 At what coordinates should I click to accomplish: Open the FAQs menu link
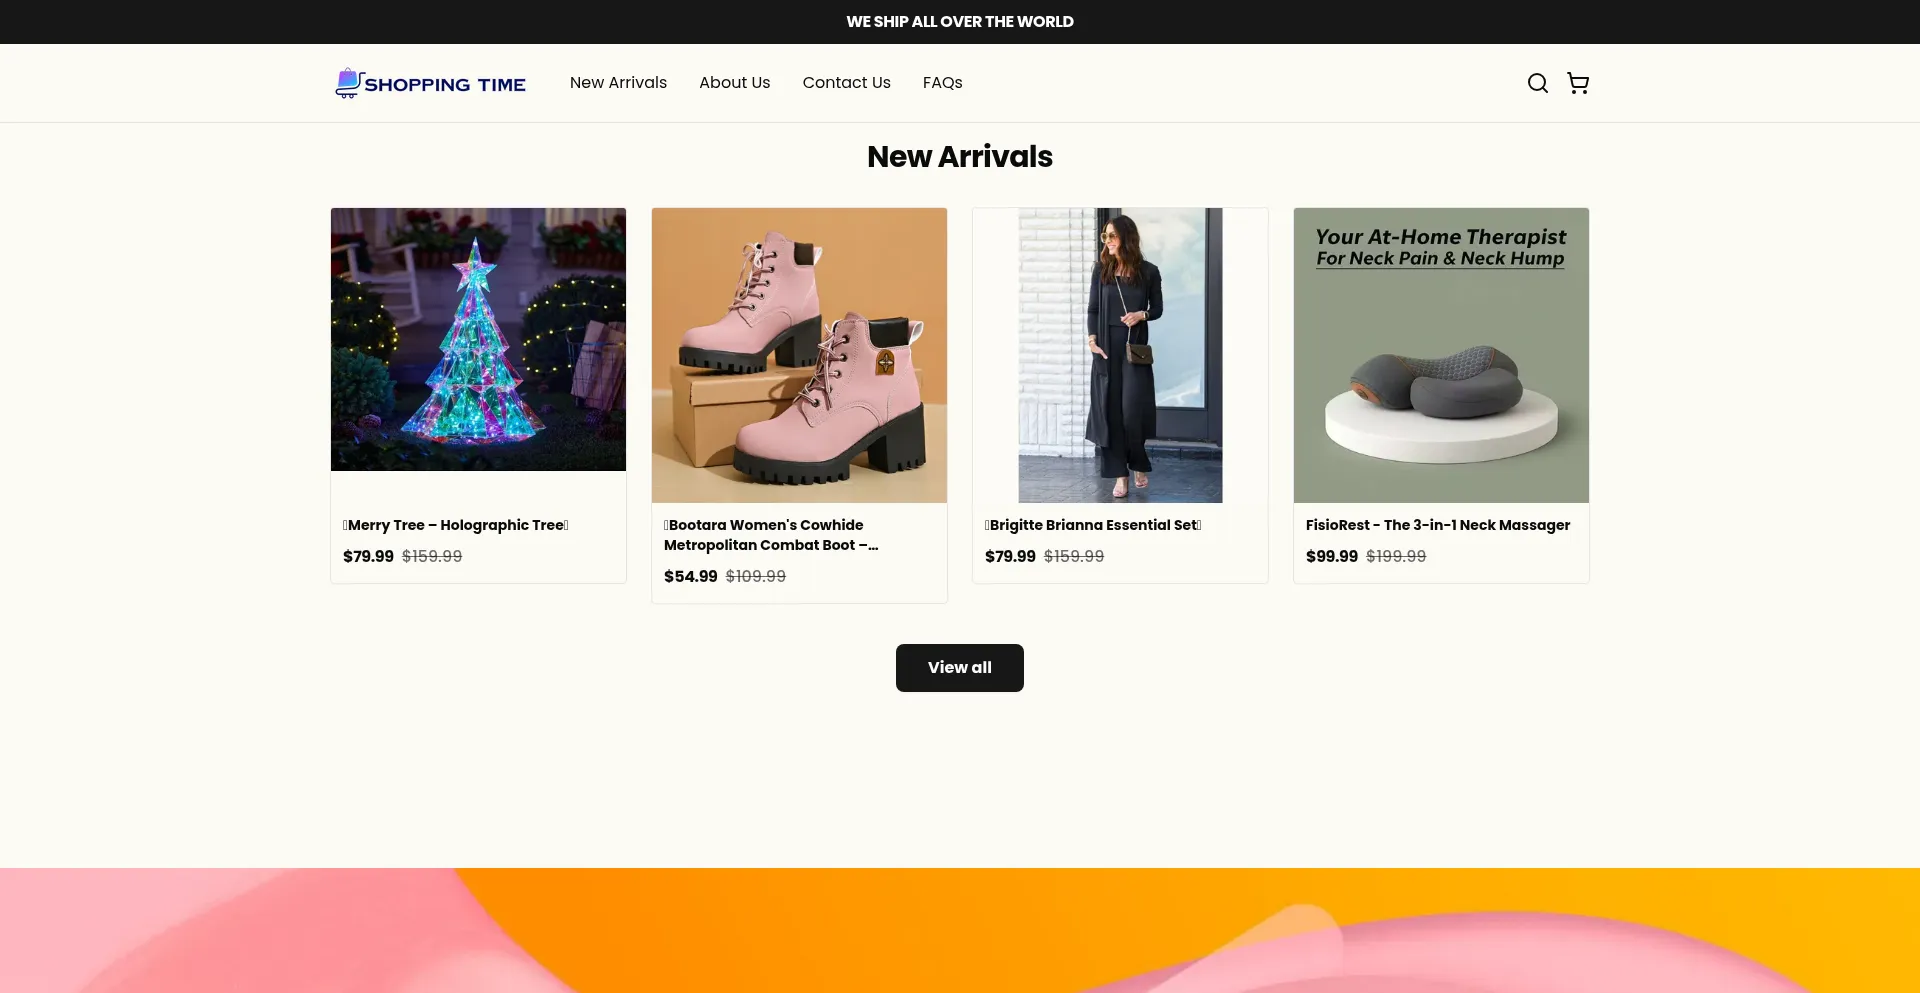(942, 83)
